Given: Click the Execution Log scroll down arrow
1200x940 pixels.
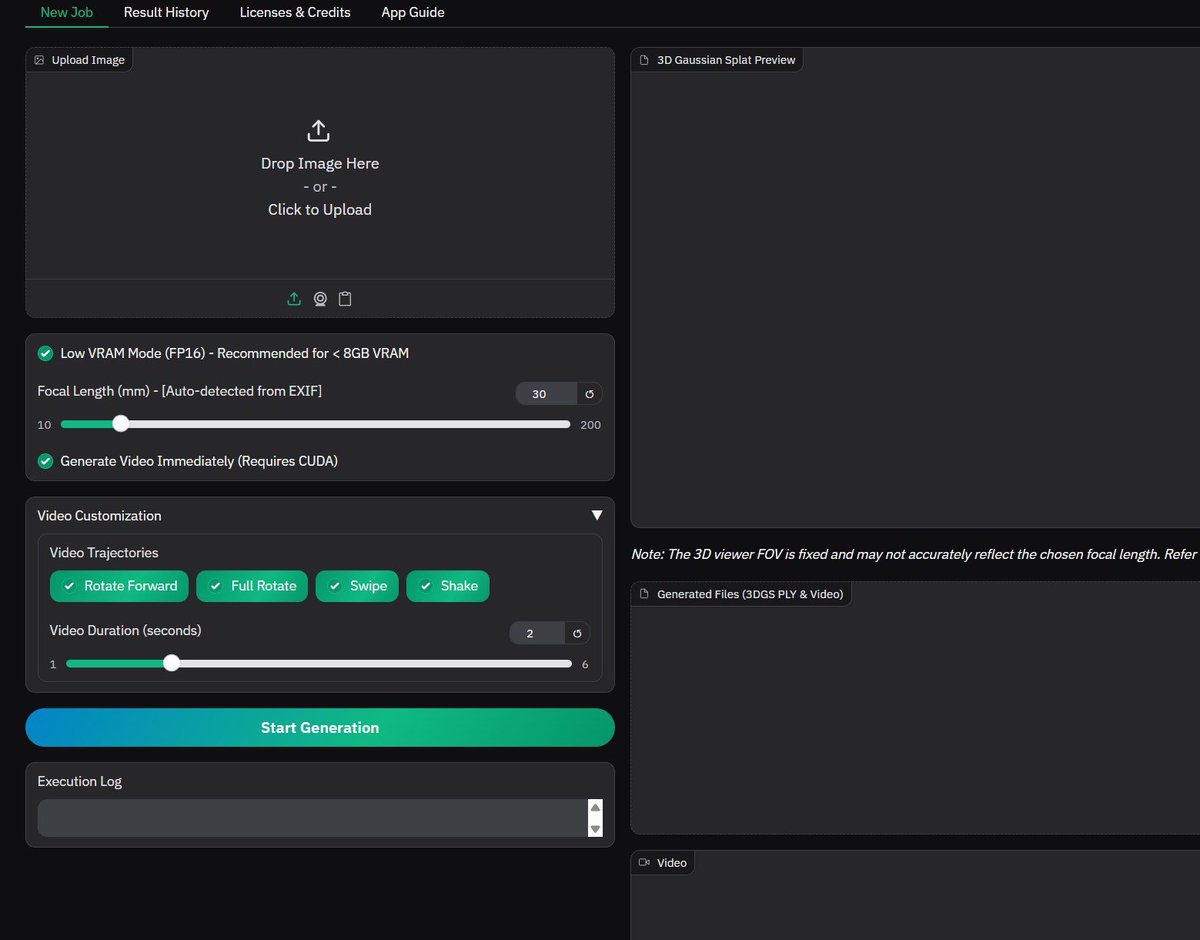Looking at the screenshot, I should [595, 829].
